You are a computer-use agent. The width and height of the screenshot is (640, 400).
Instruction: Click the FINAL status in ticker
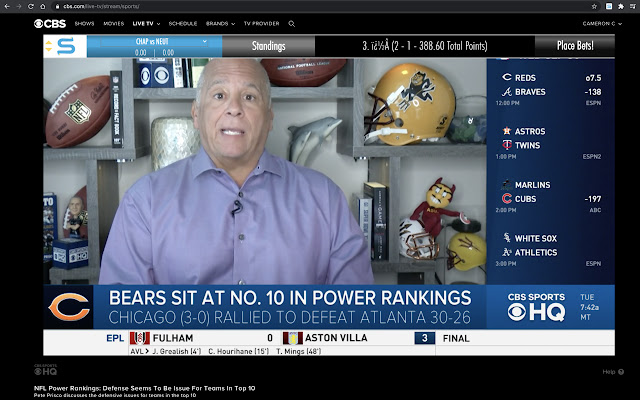click(456, 338)
